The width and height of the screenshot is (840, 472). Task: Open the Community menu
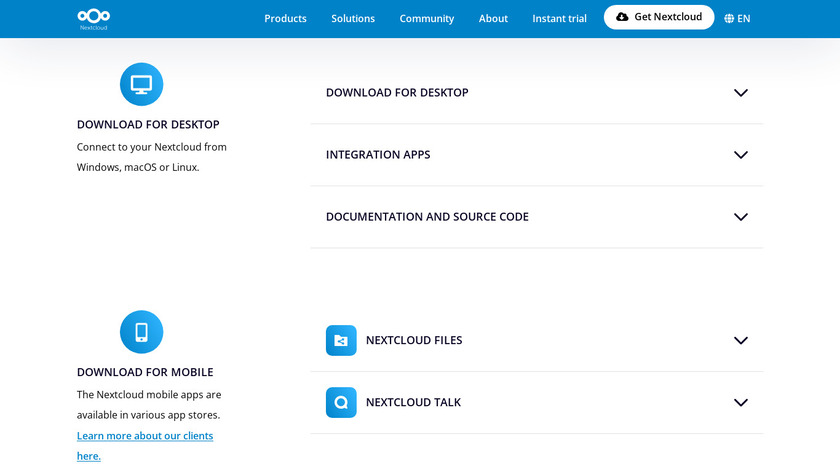click(x=426, y=19)
